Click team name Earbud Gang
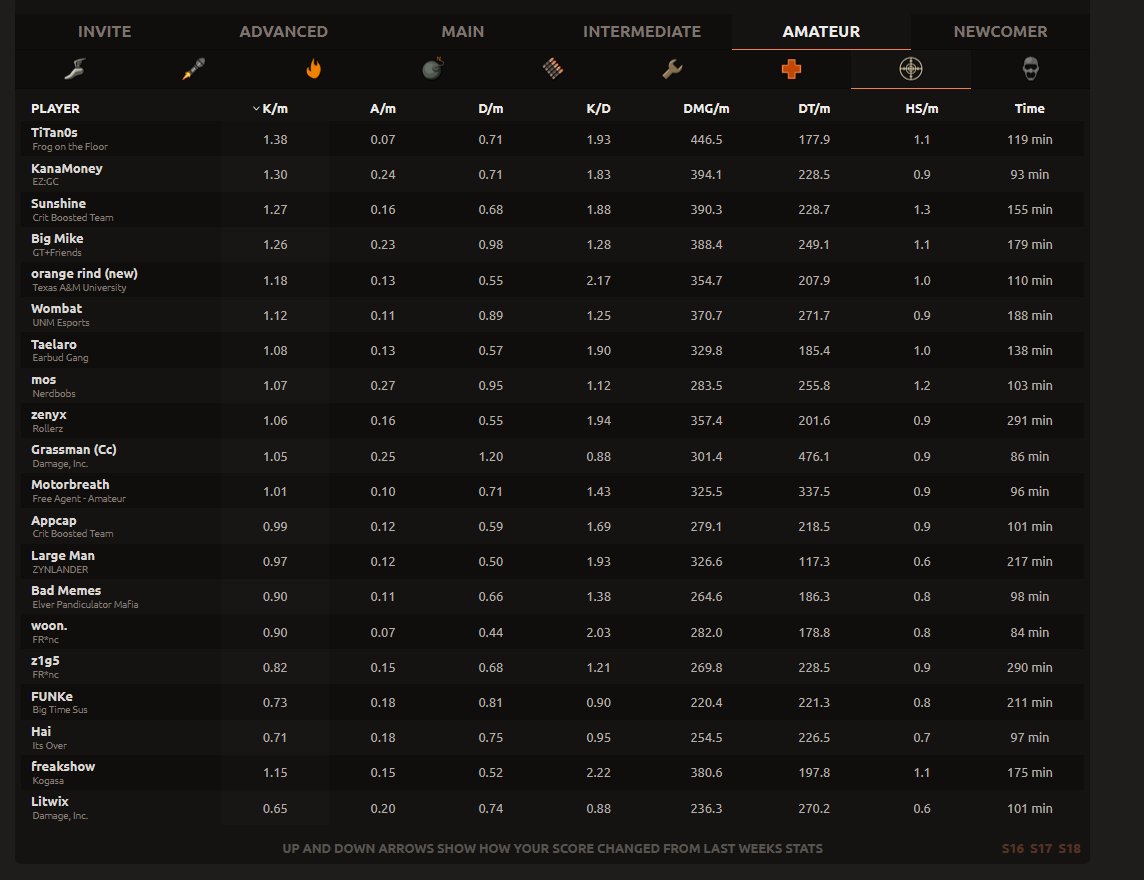The height and width of the screenshot is (880, 1144). (60, 358)
